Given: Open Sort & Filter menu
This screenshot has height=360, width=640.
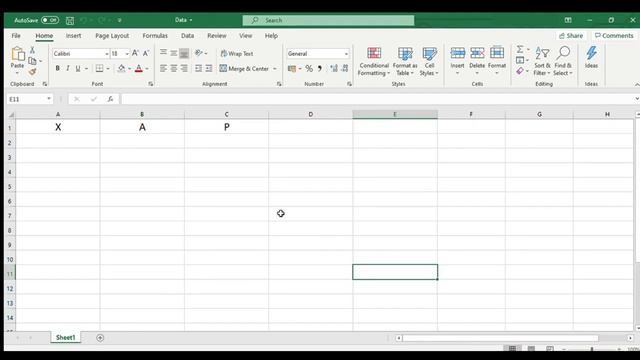Looking at the screenshot, I should pyautogui.click(x=542, y=61).
